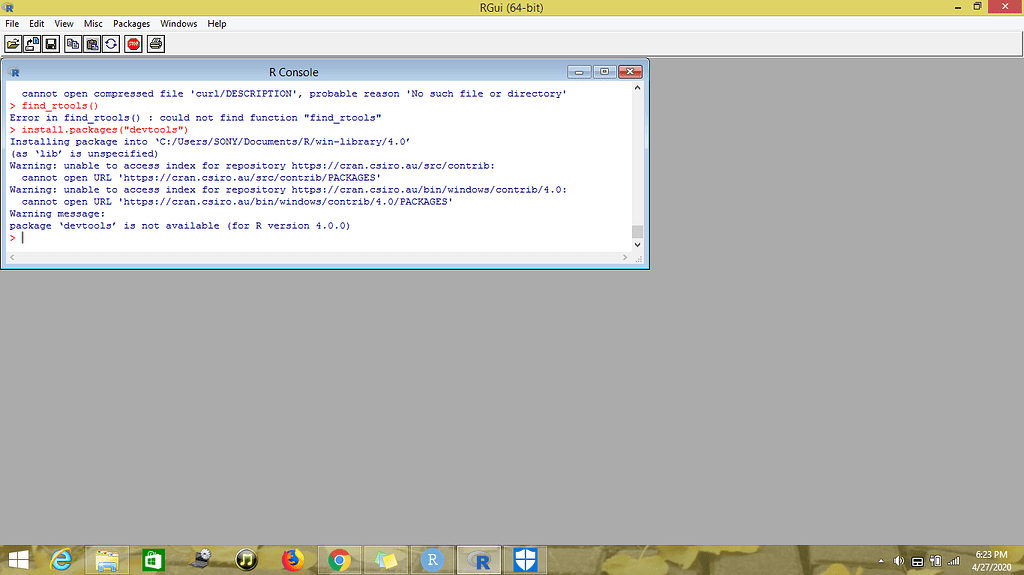Click the Open script toolbar icon
1024x575 pixels.
coord(12,44)
